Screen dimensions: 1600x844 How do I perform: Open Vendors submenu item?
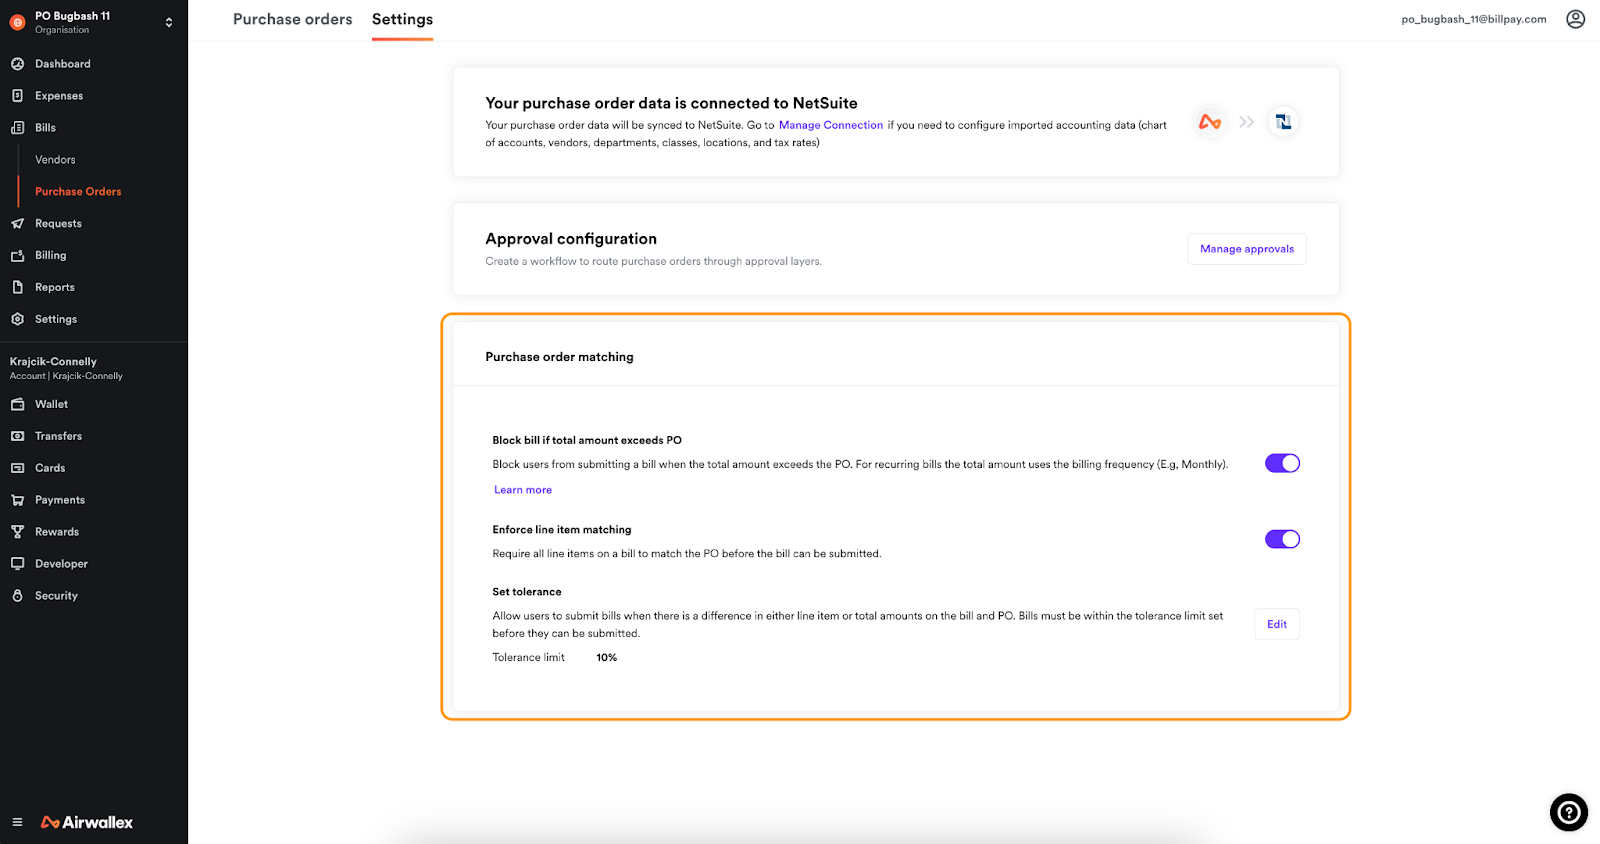pos(55,160)
